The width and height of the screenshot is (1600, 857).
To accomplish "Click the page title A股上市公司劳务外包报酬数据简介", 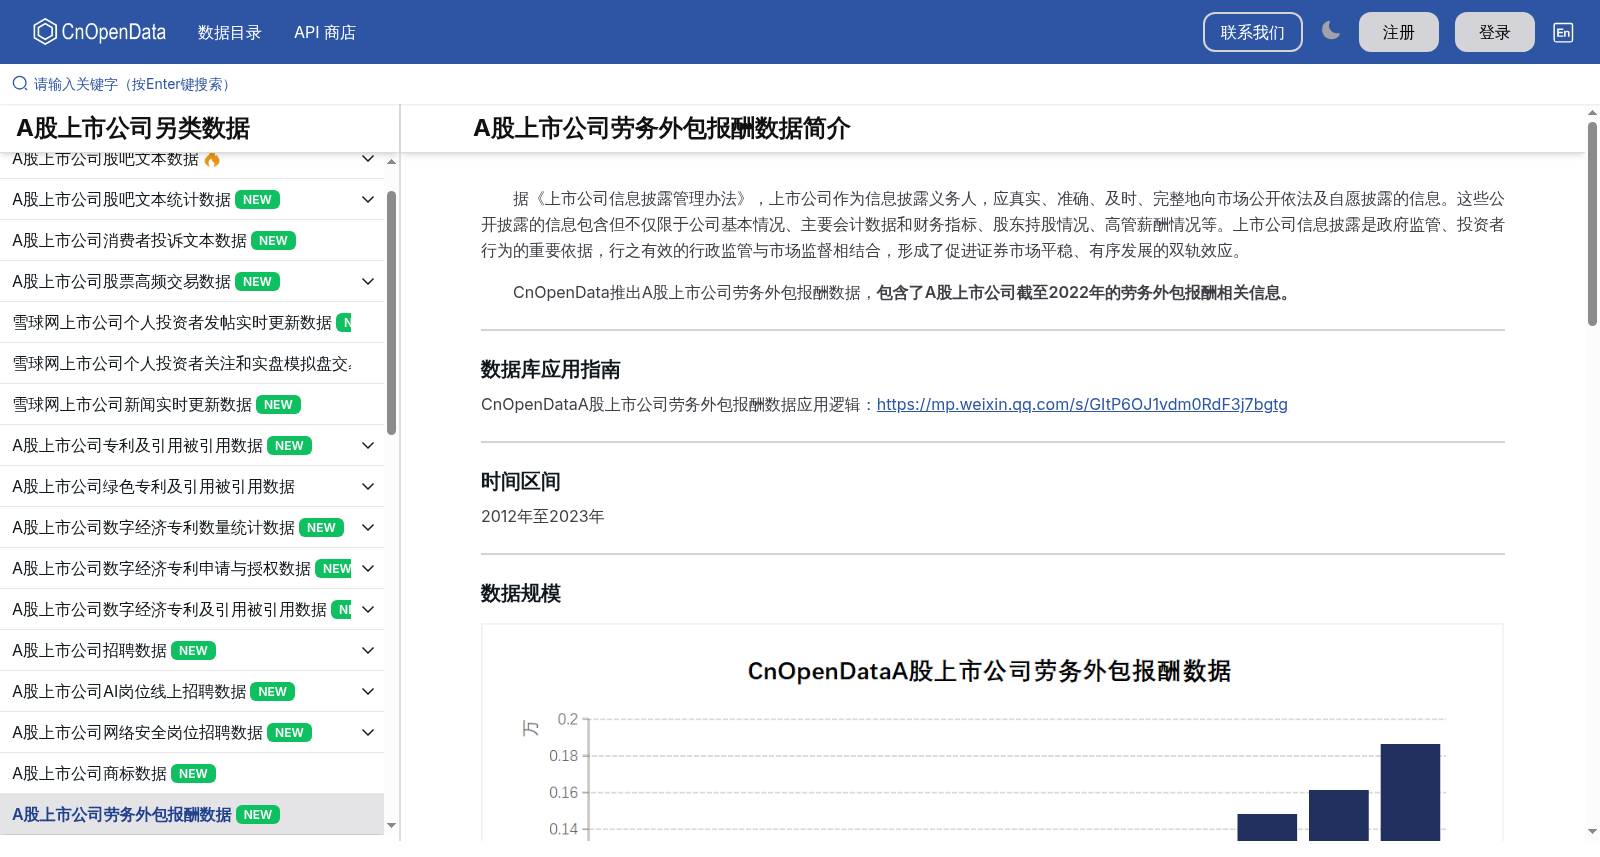I will pyautogui.click(x=662, y=128).
